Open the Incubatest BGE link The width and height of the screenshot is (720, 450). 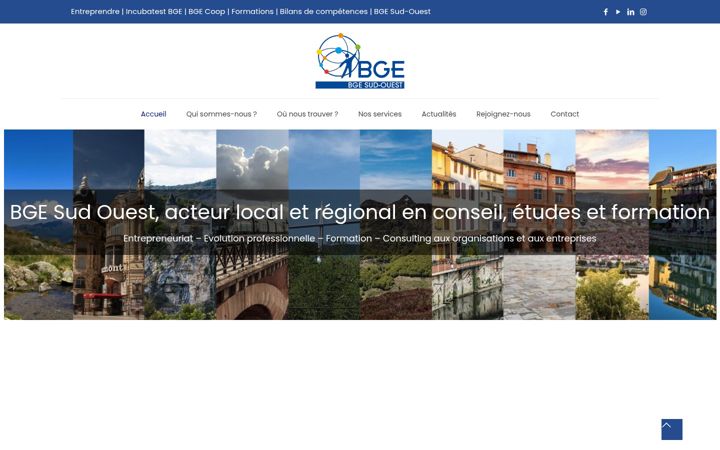point(154,11)
